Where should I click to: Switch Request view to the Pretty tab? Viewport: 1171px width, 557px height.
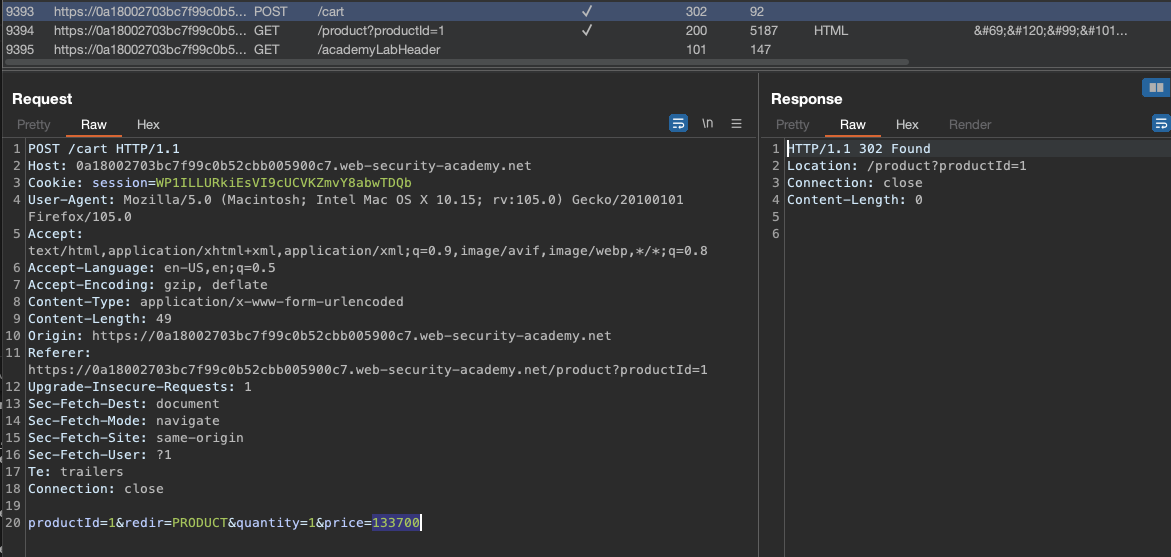34,125
